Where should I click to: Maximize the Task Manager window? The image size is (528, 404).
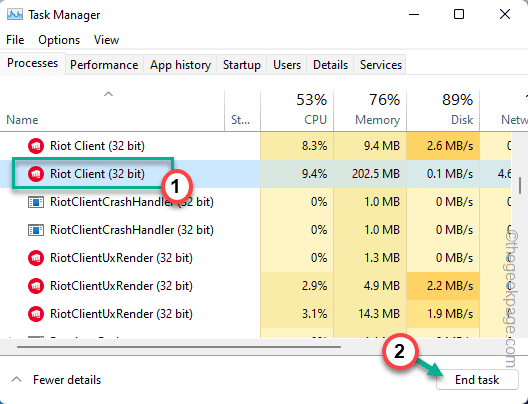click(459, 14)
